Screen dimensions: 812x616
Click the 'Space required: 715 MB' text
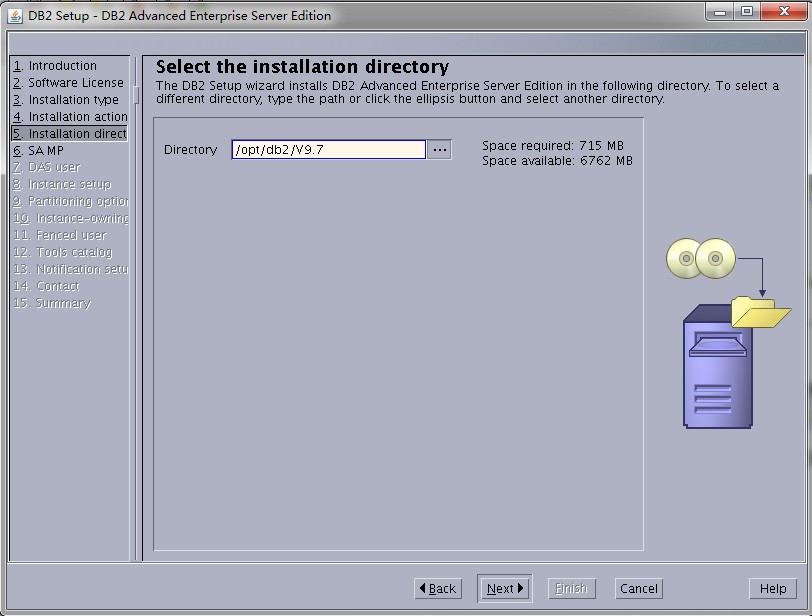pyautogui.click(x=553, y=145)
